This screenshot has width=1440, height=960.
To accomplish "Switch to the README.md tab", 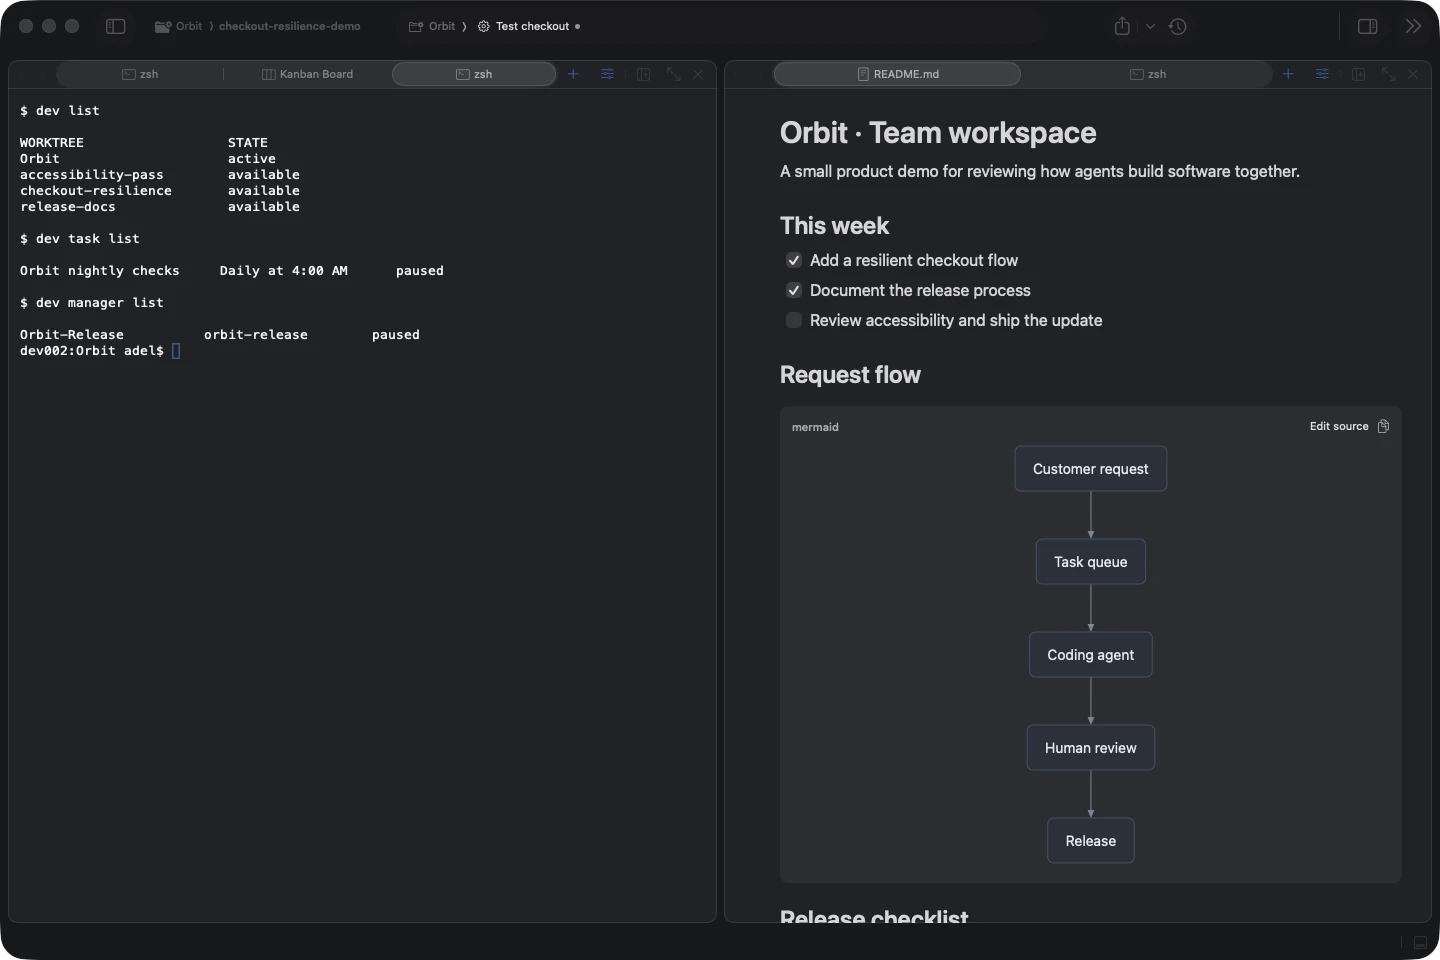I will tap(897, 74).
